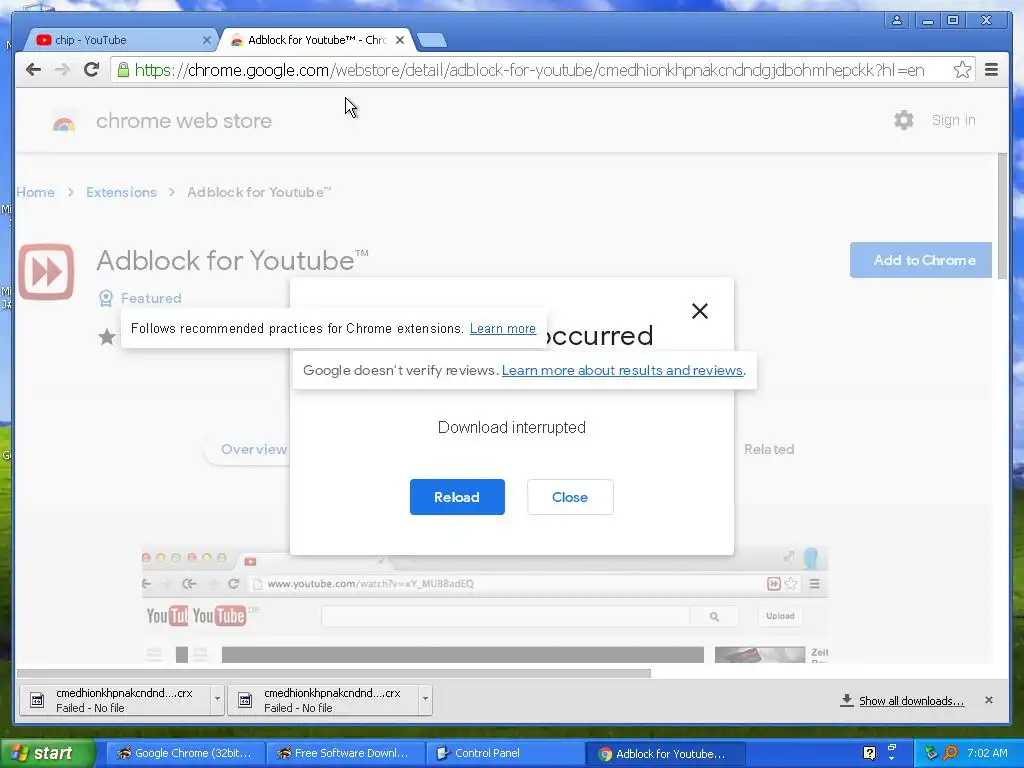The height and width of the screenshot is (768, 1024).
Task: Click the vertical page scrollbar thumb
Action: pos(1002,216)
